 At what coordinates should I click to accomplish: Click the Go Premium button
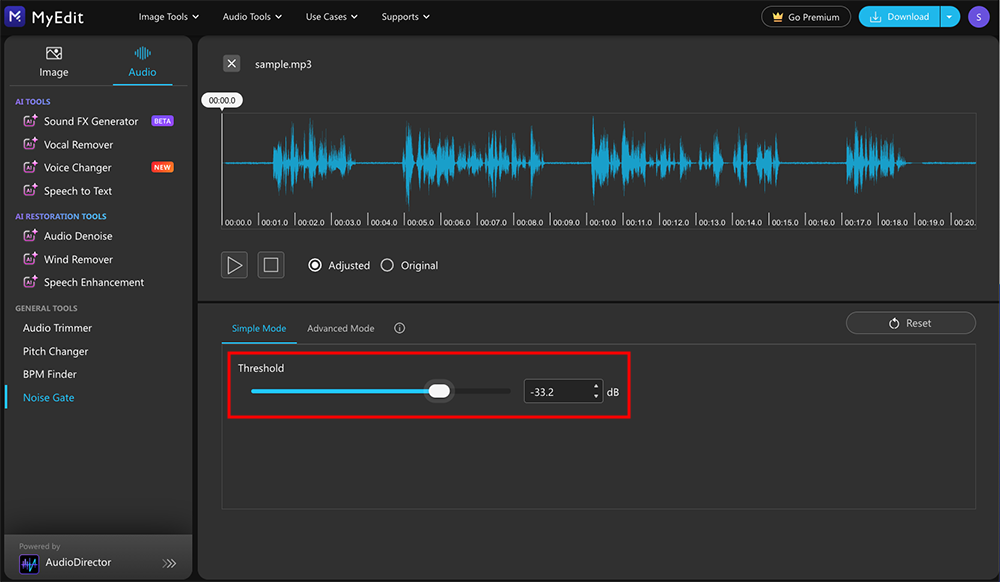point(806,16)
